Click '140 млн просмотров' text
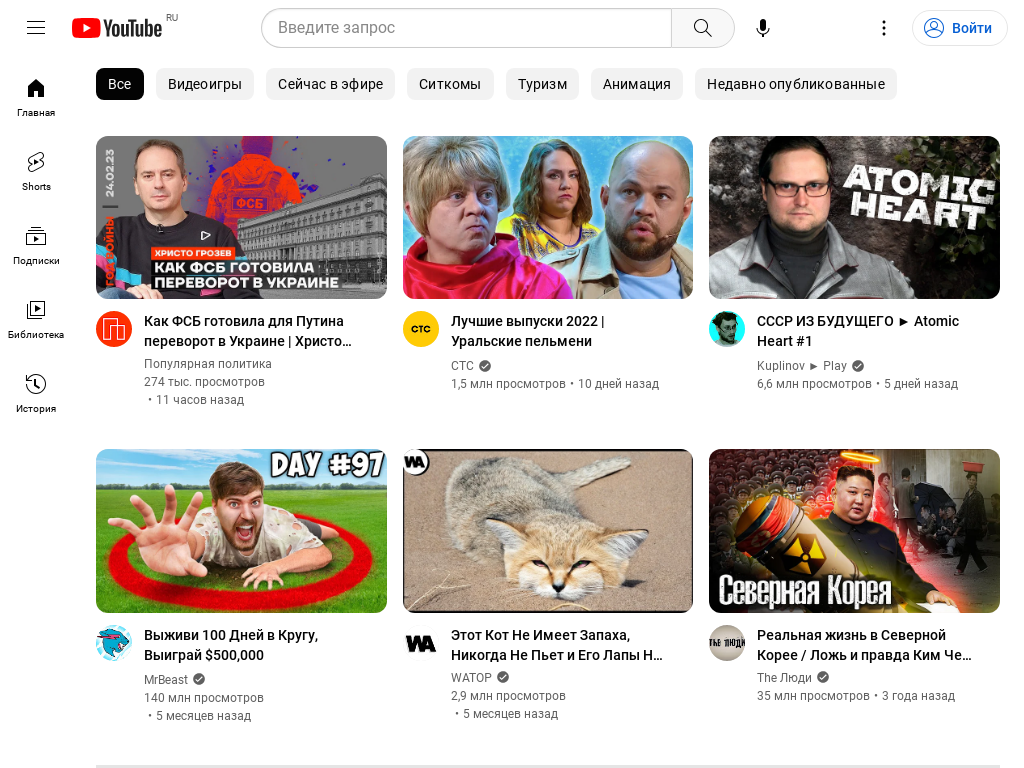The width and height of the screenshot is (1024, 768). (204, 698)
